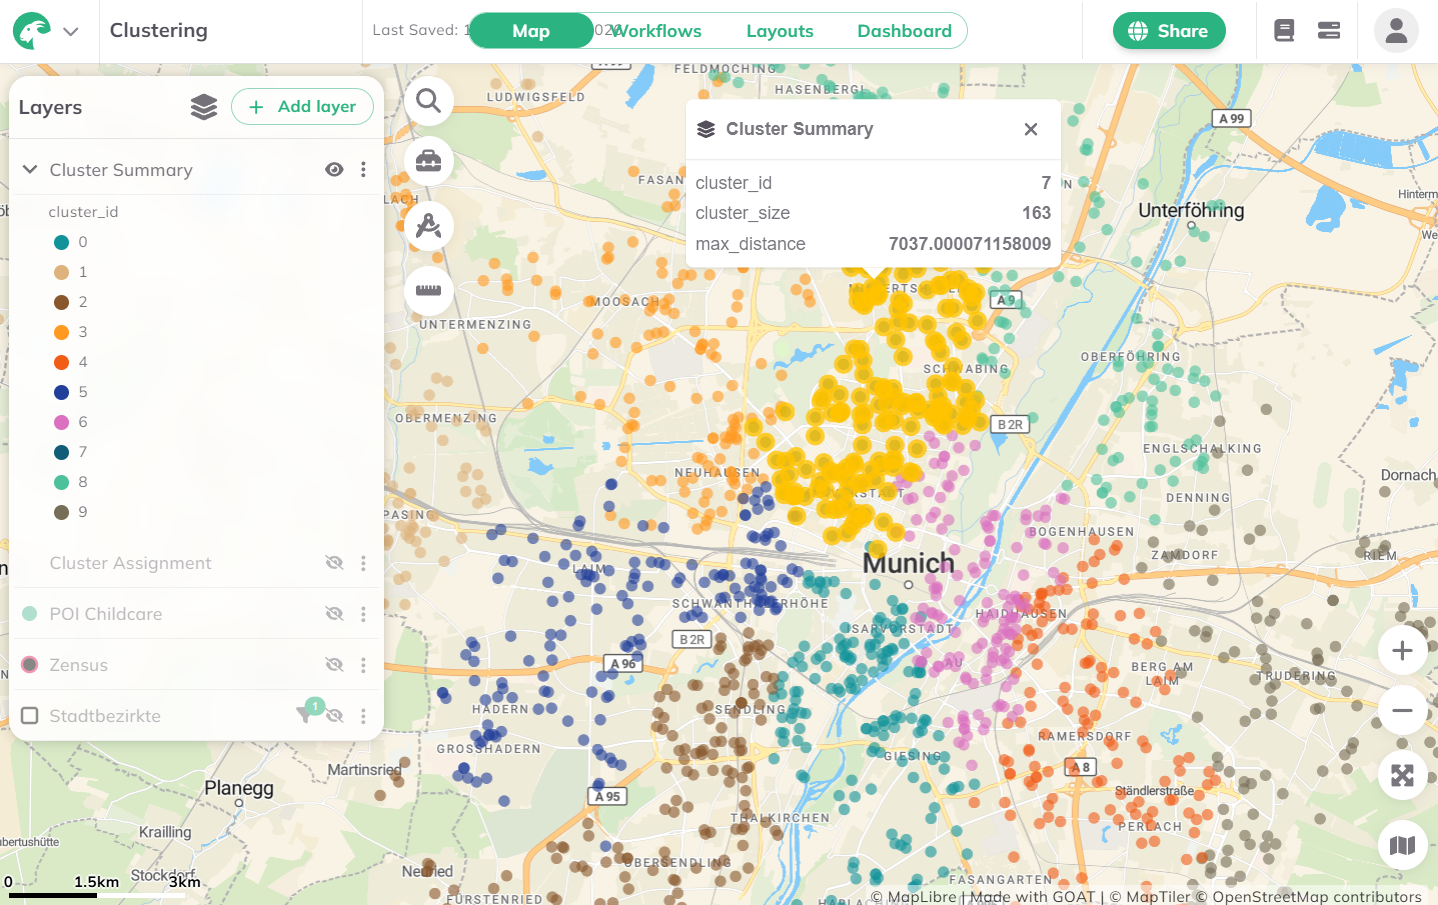Image resolution: width=1438 pixels, height=905 pixels.
Task: Hide the Cluster Summary layer visibility
Action: (x=334, y=169)
